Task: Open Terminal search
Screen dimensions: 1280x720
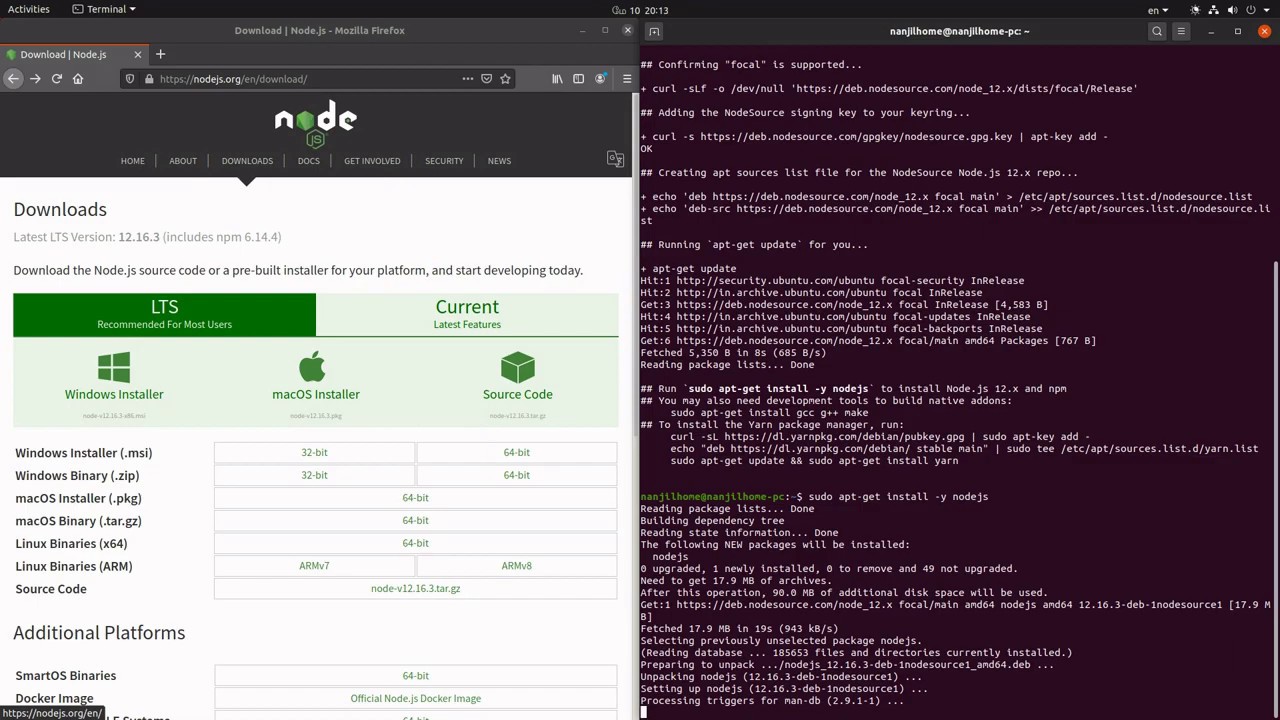Action: pyautogui.click(x=1157, y=31)
